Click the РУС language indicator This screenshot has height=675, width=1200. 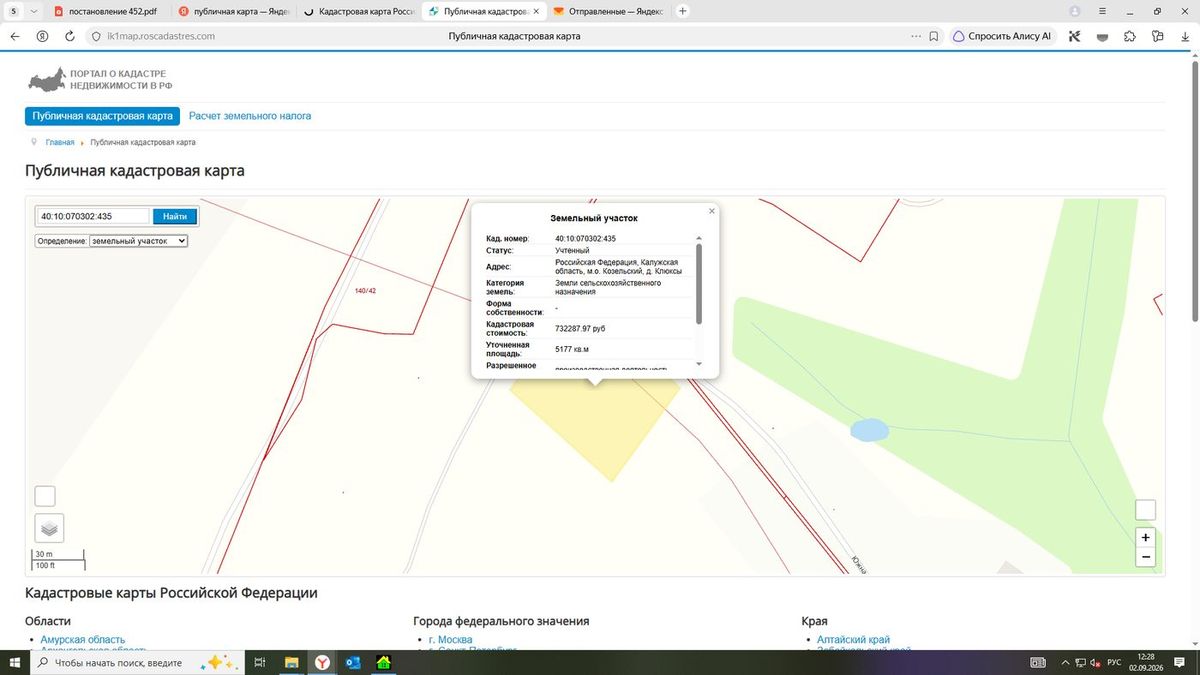[x=1113, y=663]
